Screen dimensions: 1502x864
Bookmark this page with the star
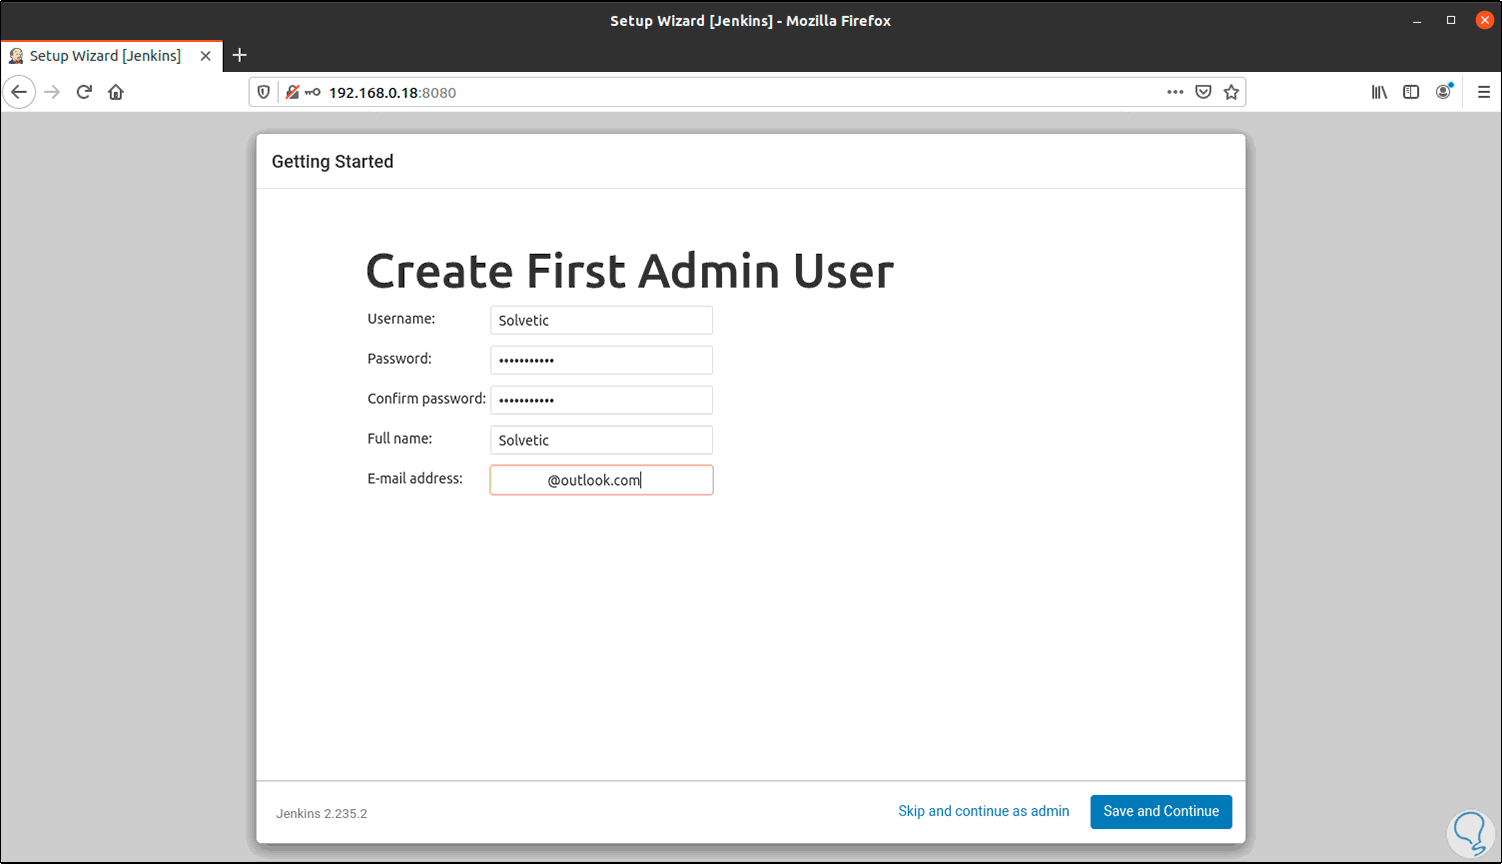pos(1231,92)
